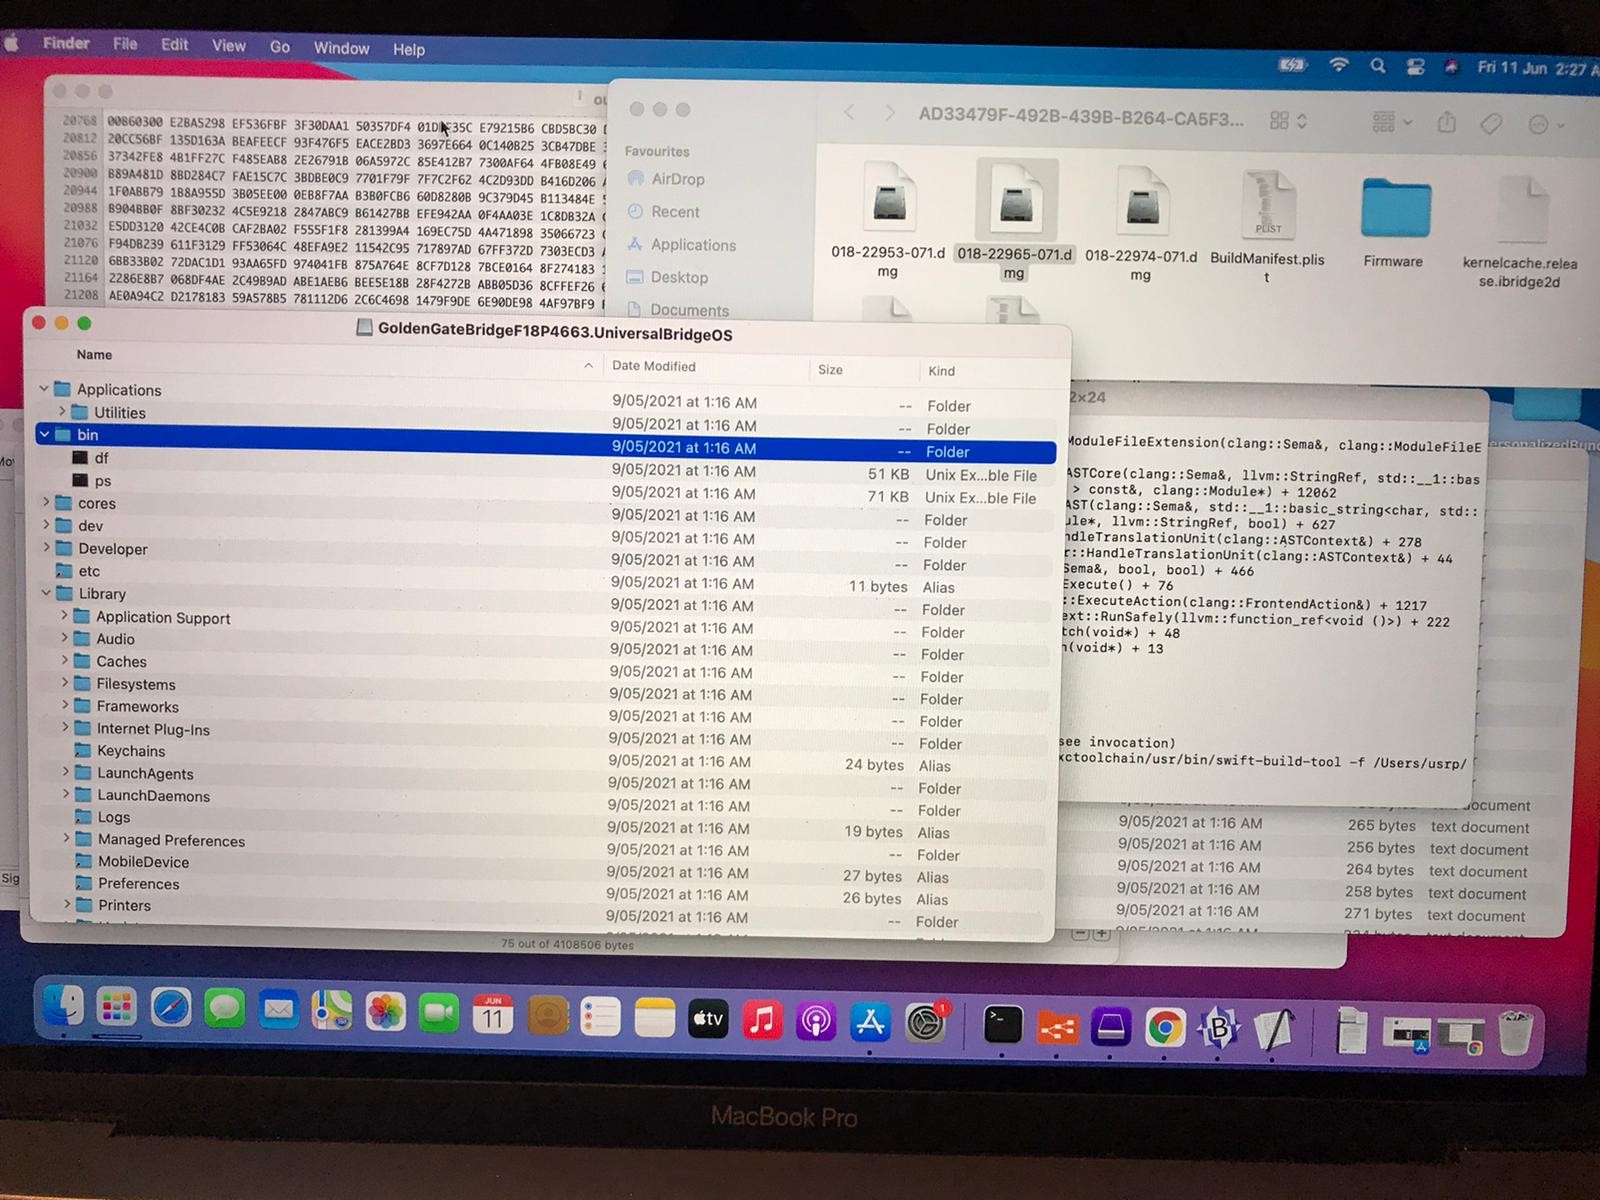1600x1200 pixels.
Task: Expand the Utilities folder
Action: coord(62,411)
